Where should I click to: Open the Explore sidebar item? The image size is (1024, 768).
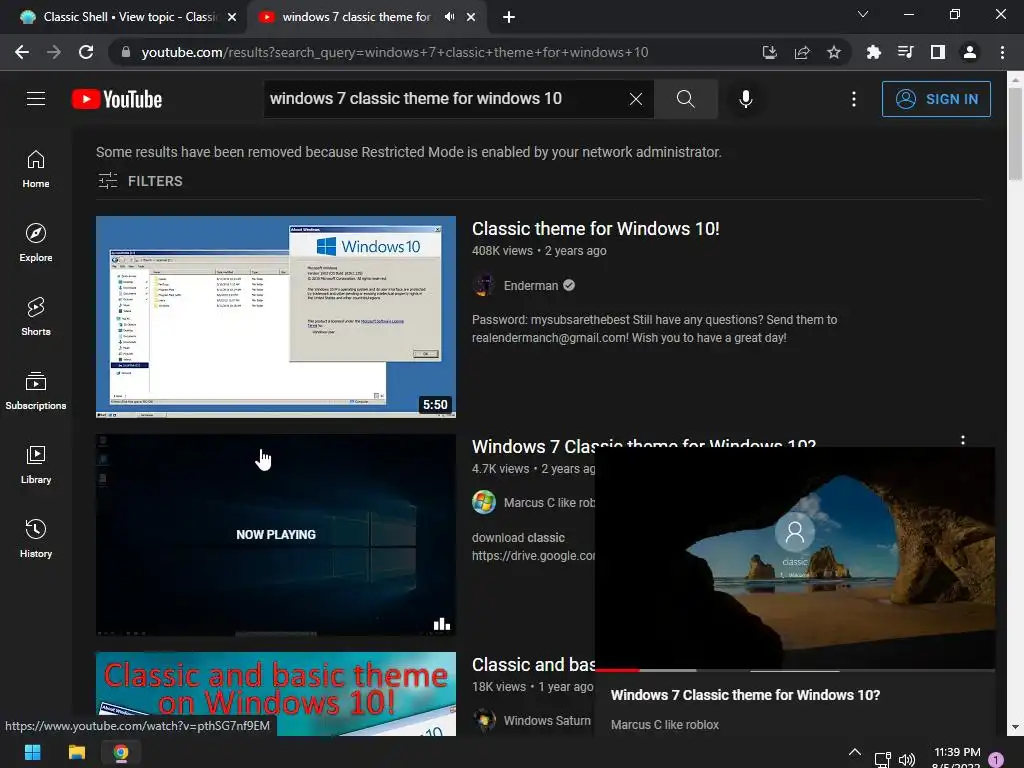point(36,243)
